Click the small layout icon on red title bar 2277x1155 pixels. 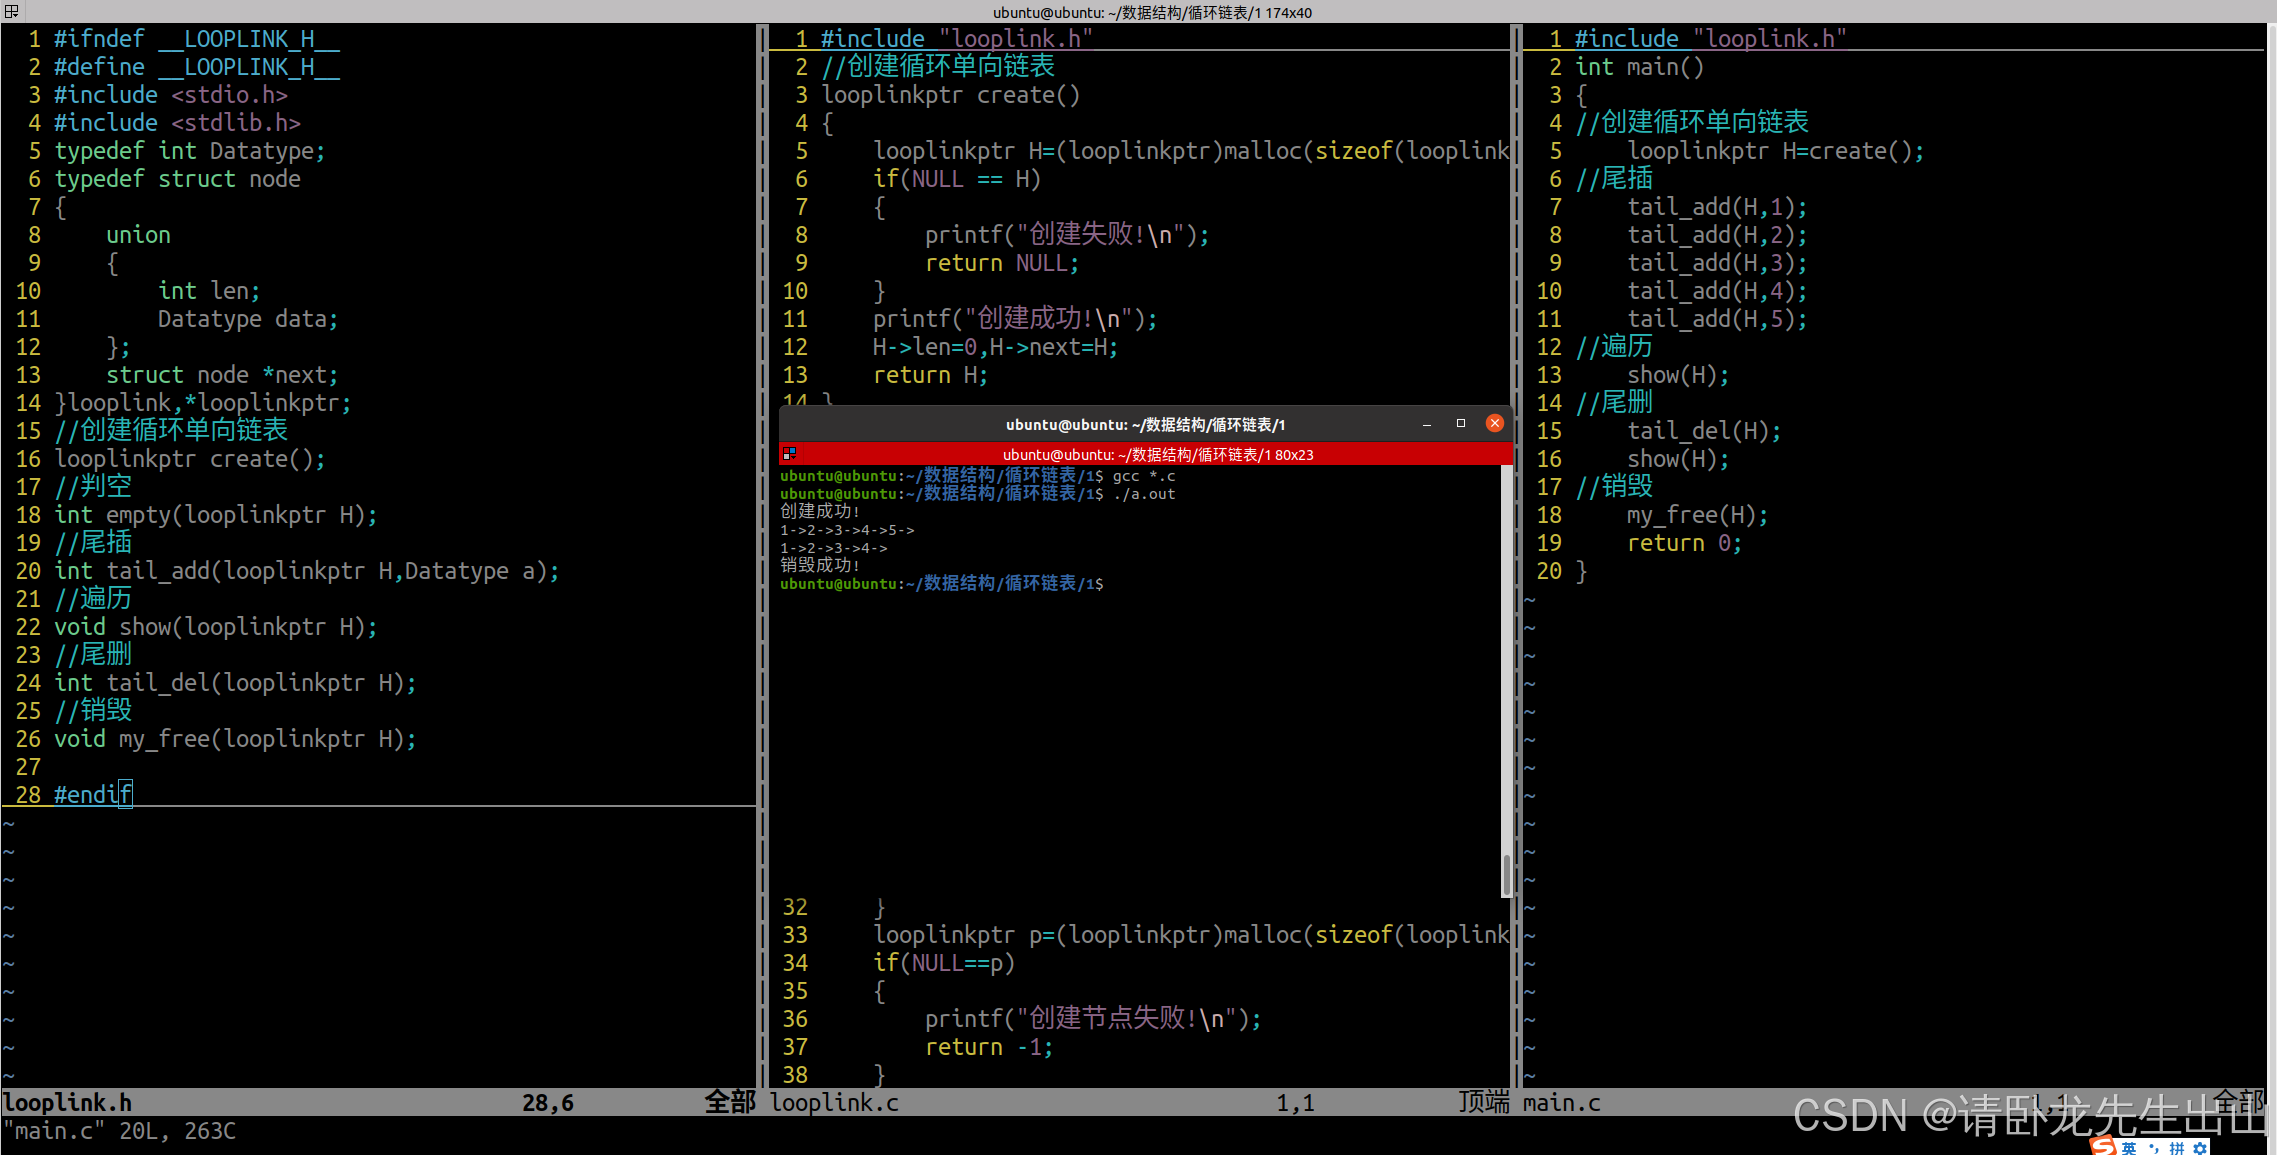788,452
